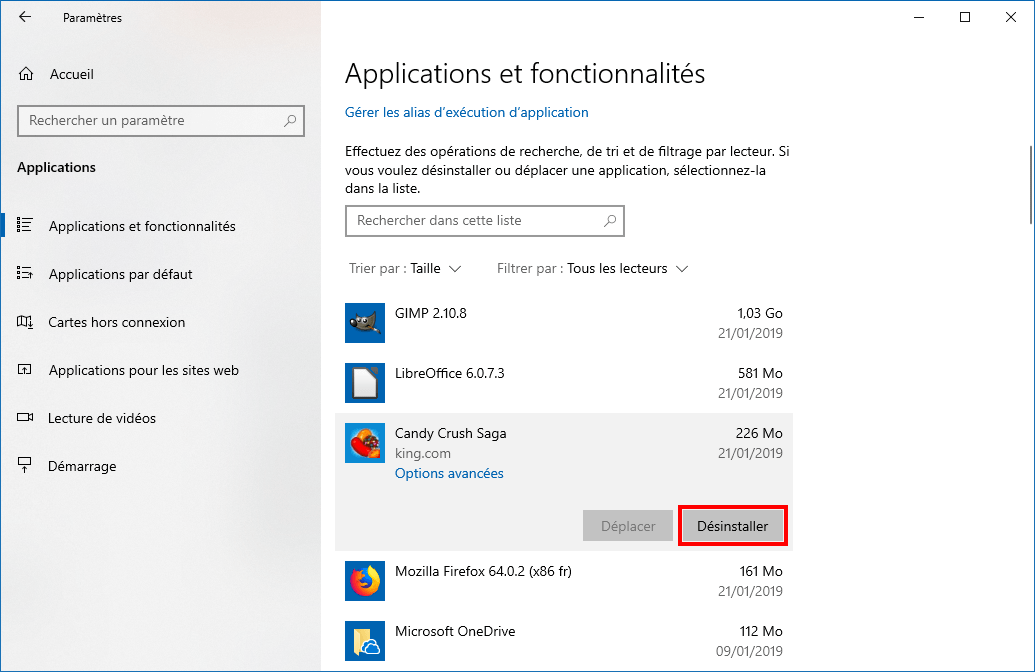Click the Lecture de vidéos camera icon
Image resolution: width=1035 pixels, height=672 pixels.
point(24,417)
